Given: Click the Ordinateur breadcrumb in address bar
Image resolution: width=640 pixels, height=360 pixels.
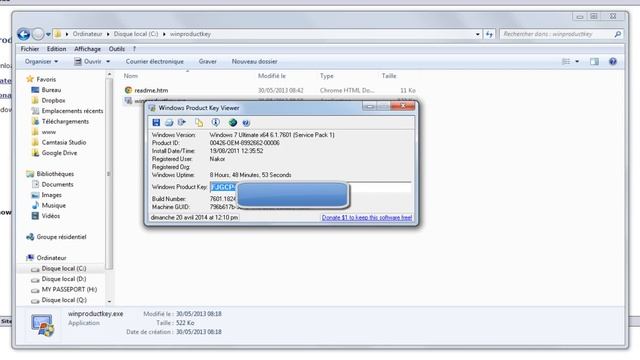Looking at the screenshot, I should click(x=87, y=34).
